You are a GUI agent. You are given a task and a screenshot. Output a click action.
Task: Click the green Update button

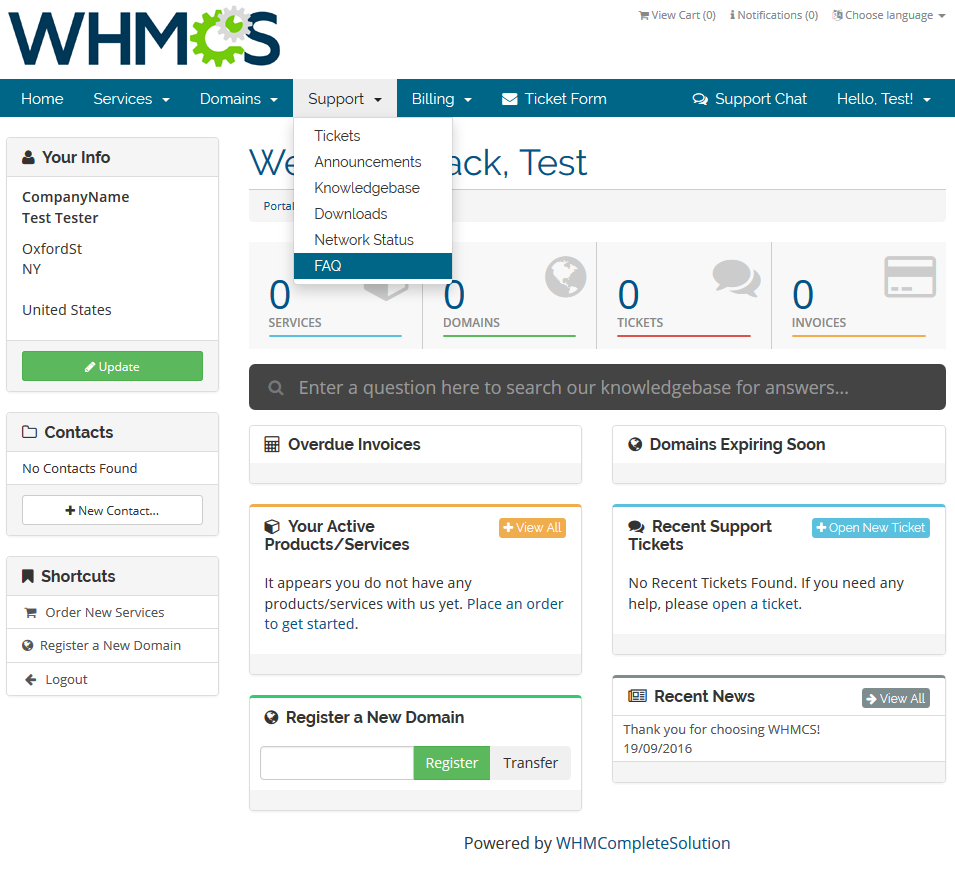tap(112, 366)
